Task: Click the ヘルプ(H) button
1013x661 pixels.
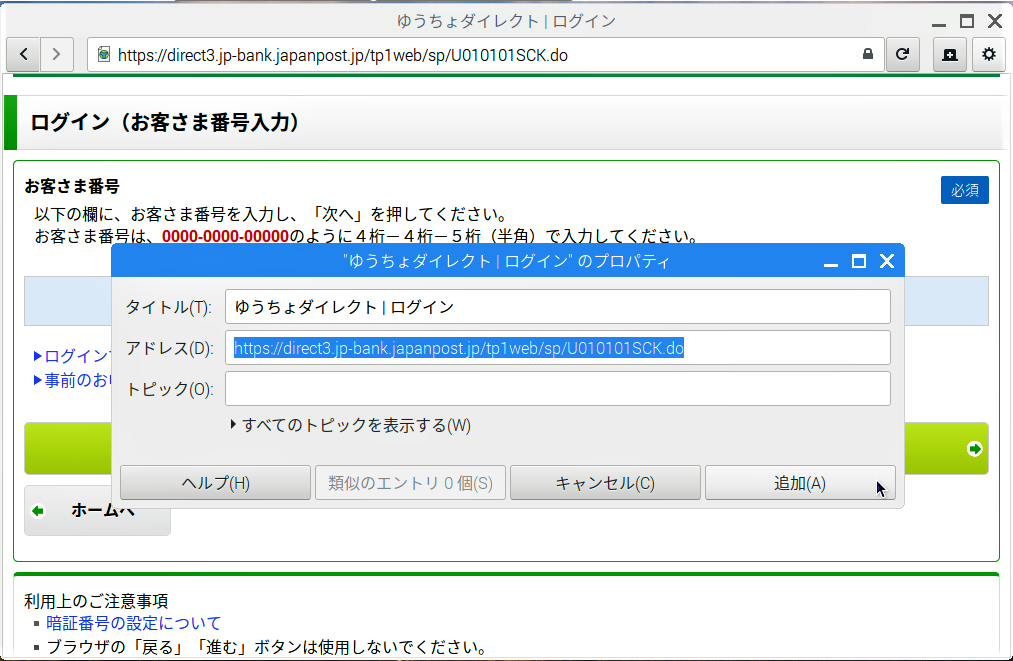Action: tap(215, 483)
